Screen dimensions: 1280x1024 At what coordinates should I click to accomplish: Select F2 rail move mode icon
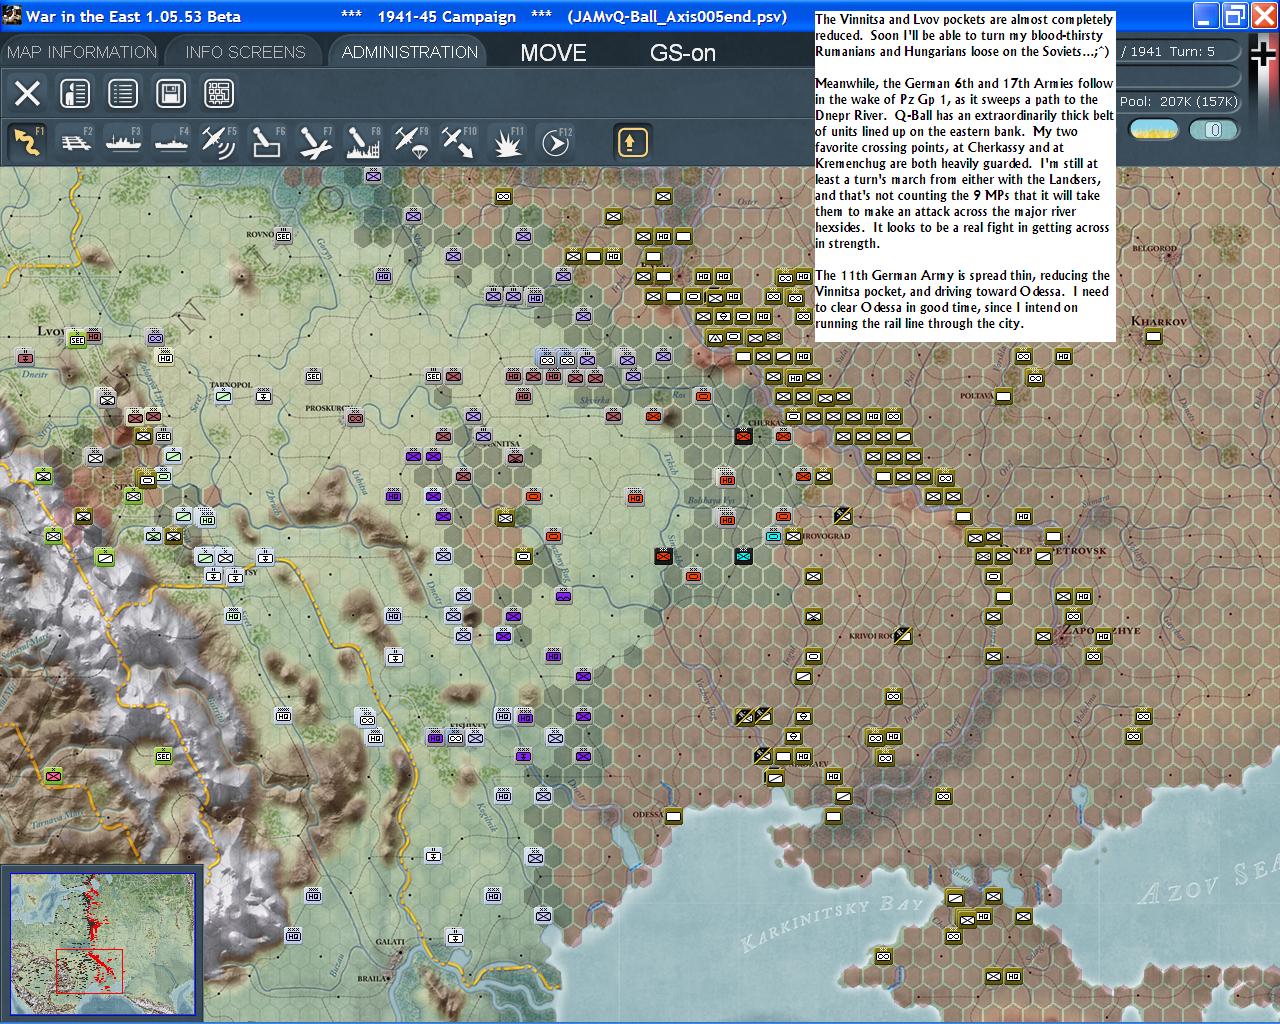75,142
